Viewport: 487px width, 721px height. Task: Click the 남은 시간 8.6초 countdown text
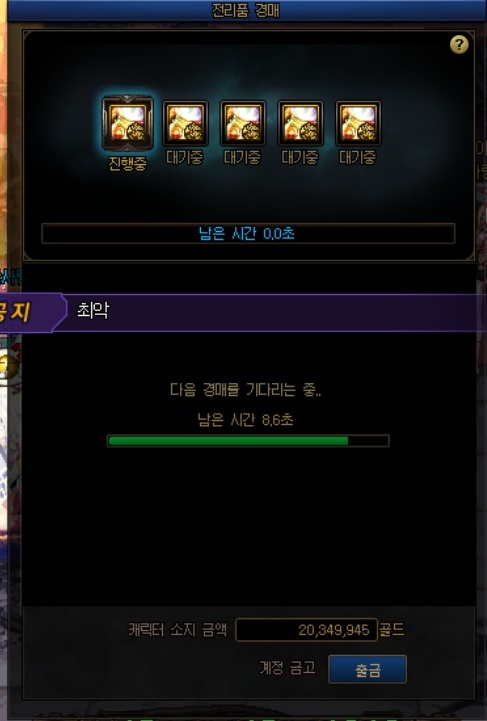point(246,419)
